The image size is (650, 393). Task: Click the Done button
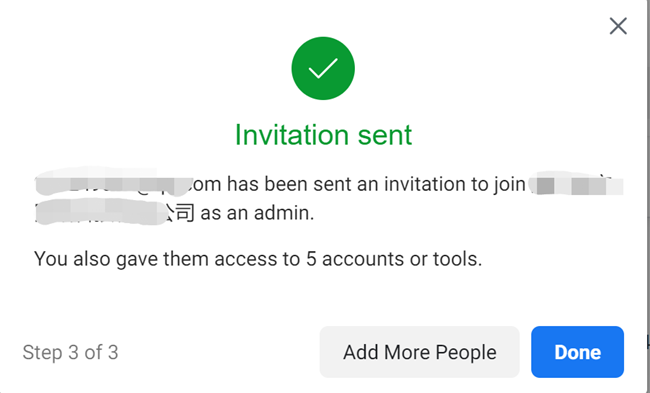pyautogui.click(x=577, y=352)
